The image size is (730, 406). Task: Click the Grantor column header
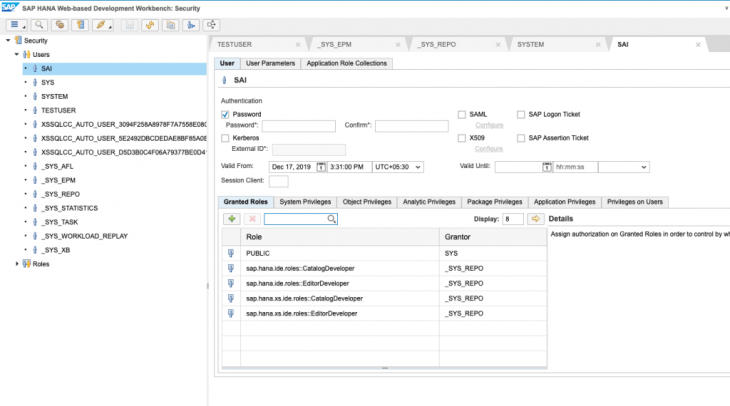pyautogui.click(x=493, y=237)
